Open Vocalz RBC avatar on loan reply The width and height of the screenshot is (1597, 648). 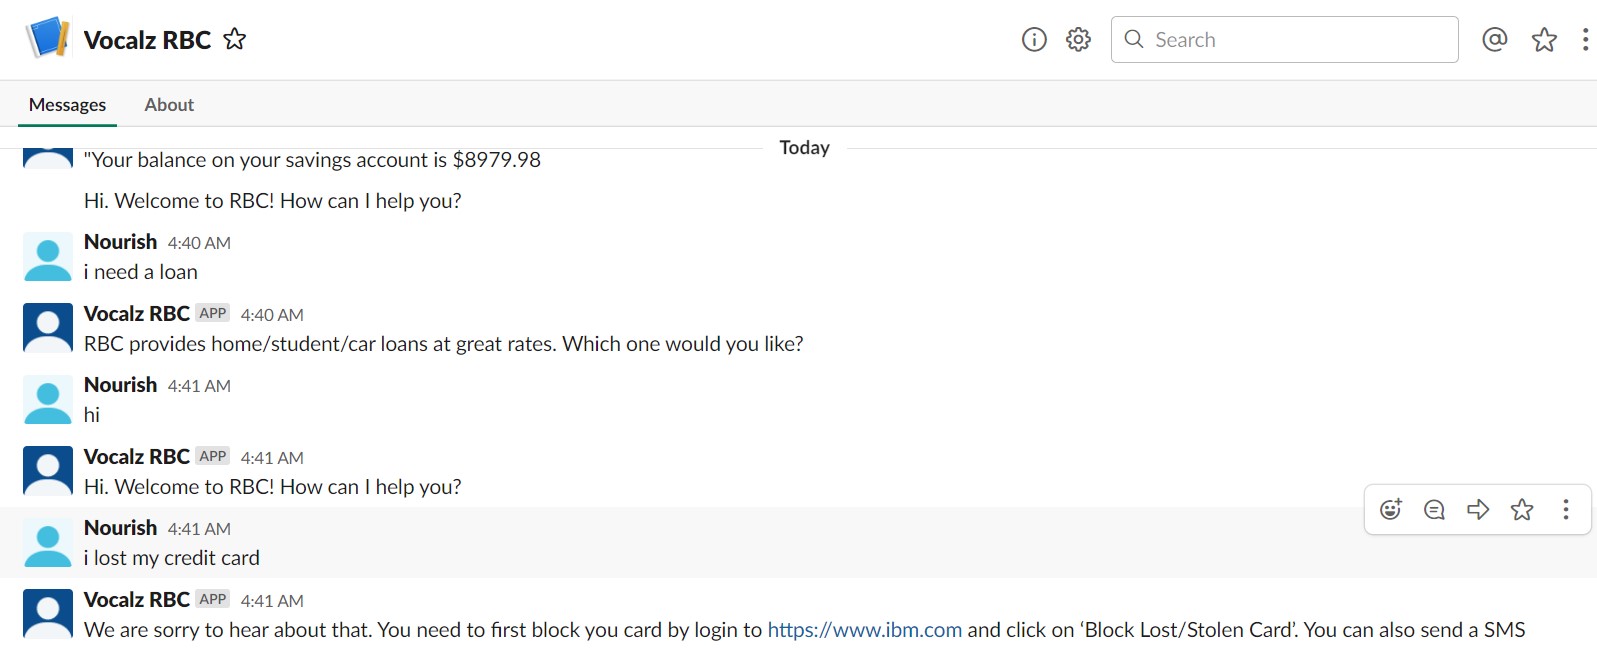47,328
